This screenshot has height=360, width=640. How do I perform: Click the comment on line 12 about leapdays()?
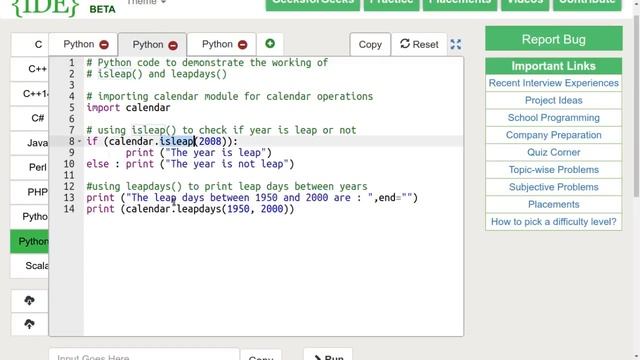point(227,187)
